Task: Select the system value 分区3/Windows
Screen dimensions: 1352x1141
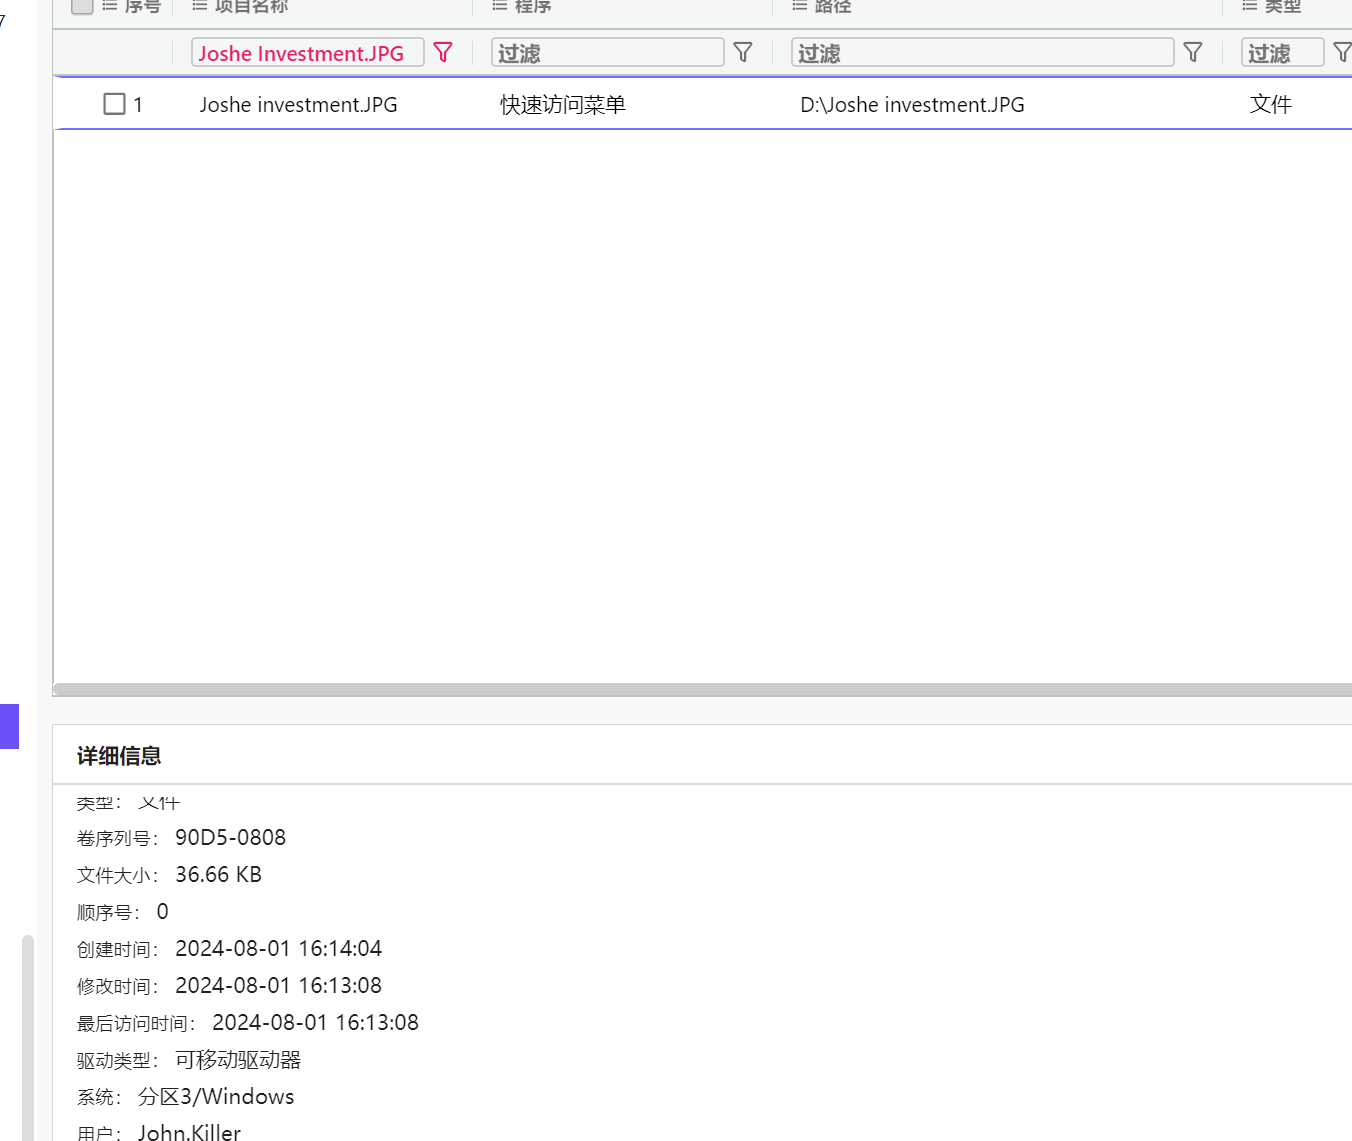Action: (x=216, y=1096)
